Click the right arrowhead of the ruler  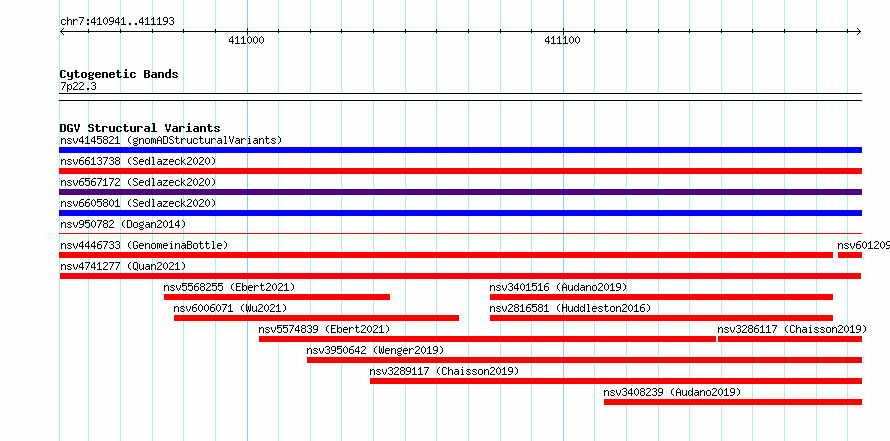click(859, 31)
